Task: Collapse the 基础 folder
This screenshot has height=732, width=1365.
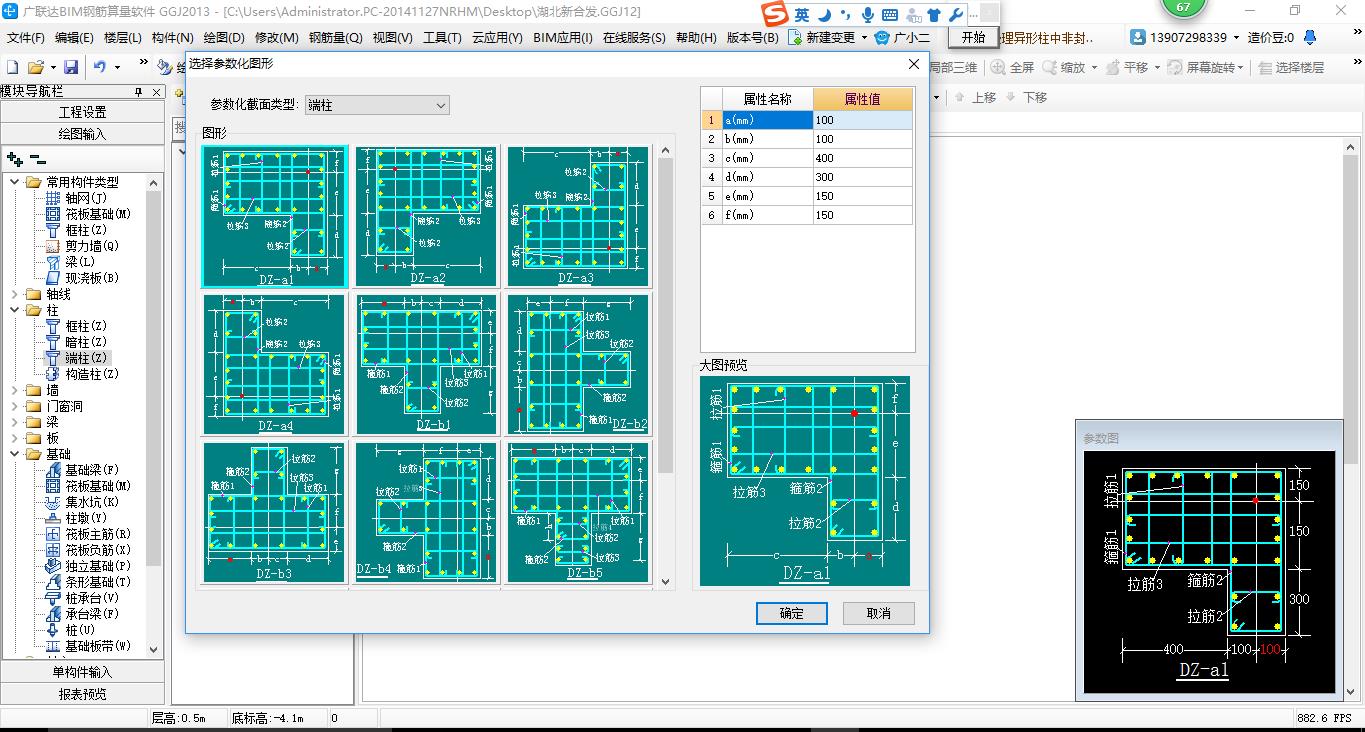Action: click(x=14, y=454)
